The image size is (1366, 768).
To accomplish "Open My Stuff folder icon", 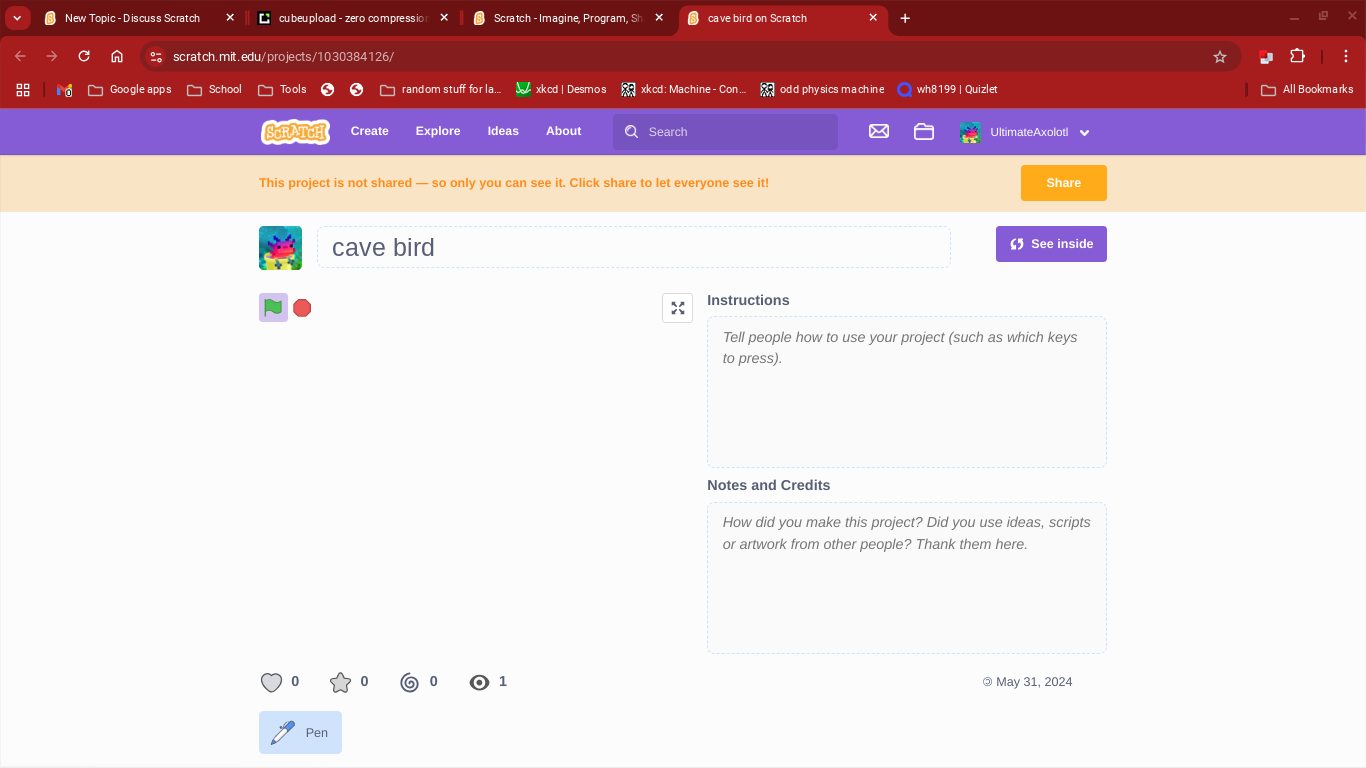I will [x=923, y=131].
